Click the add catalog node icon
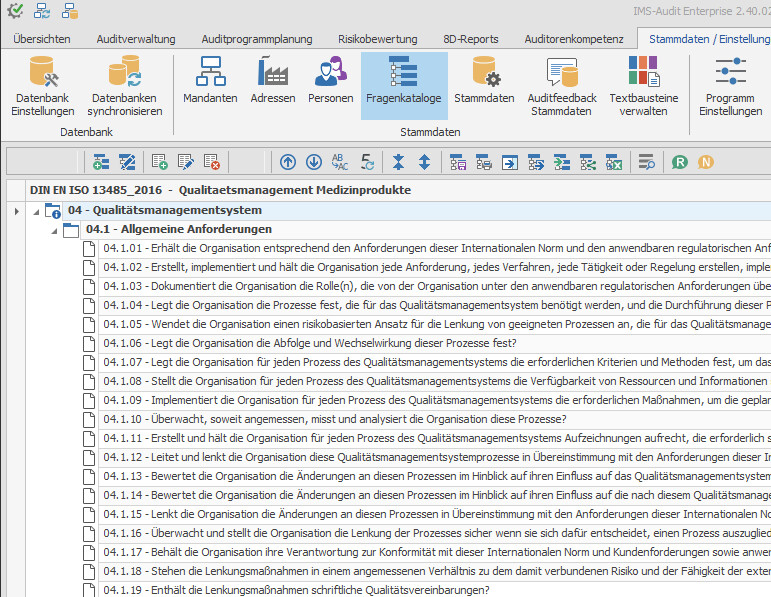Image resolution: width=771 pixels, height=597 pixels. pos(101,162)
